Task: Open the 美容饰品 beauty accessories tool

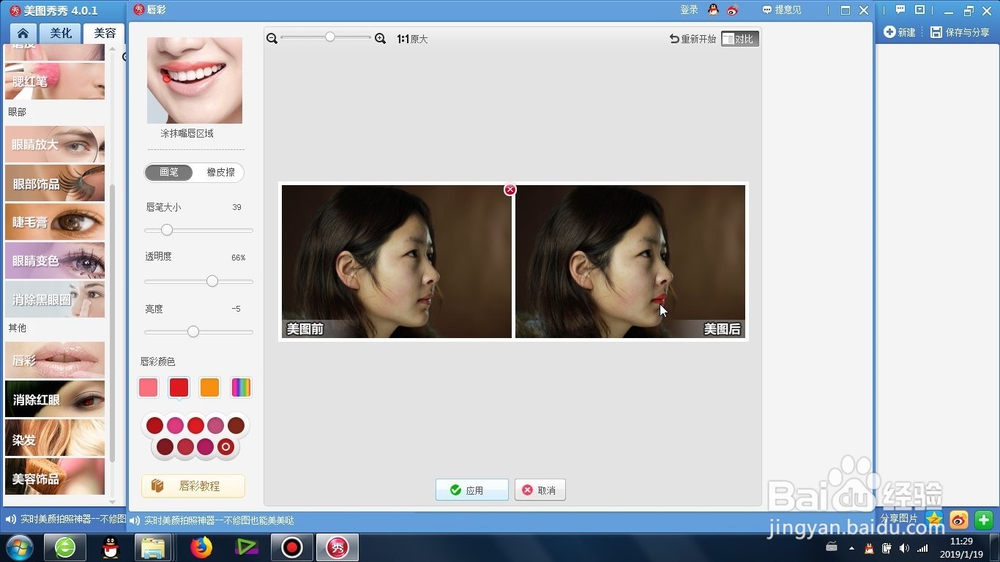Action: (55, 477)
